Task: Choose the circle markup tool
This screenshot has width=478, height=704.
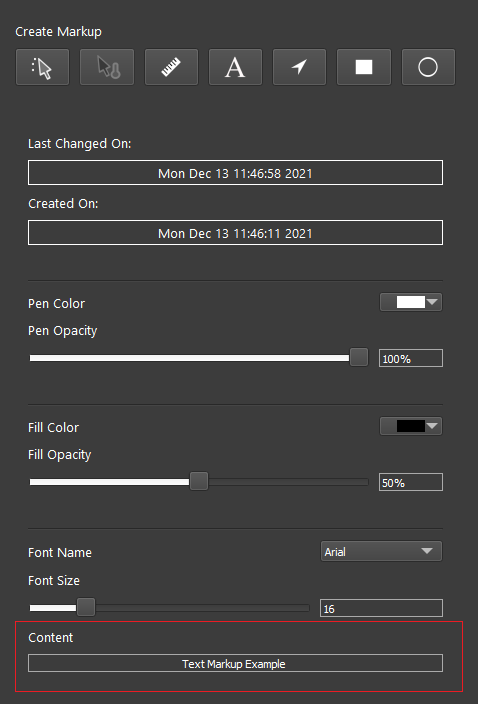Action: click(x=428, y=67)
